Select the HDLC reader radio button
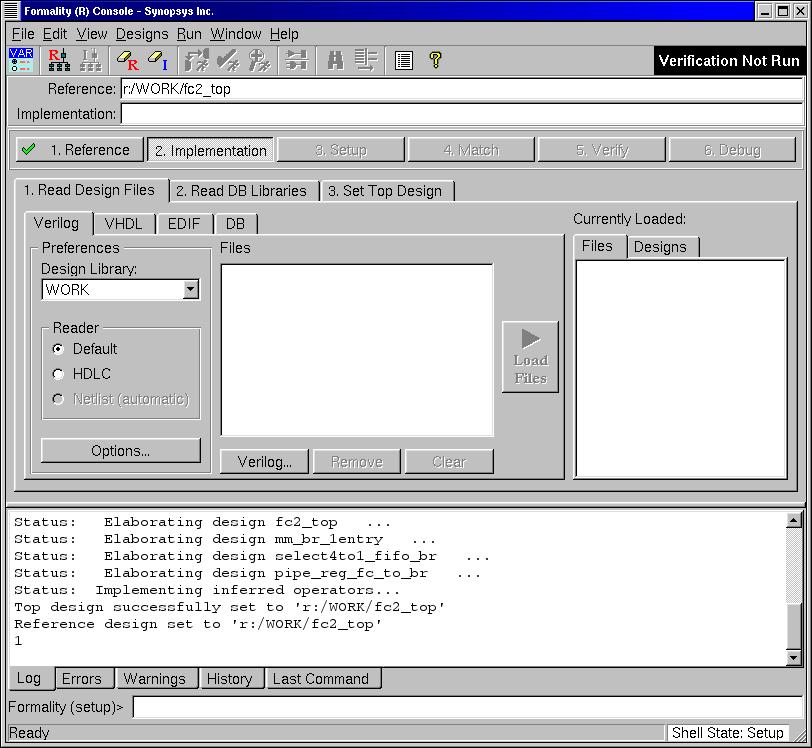 pos(58,374)
